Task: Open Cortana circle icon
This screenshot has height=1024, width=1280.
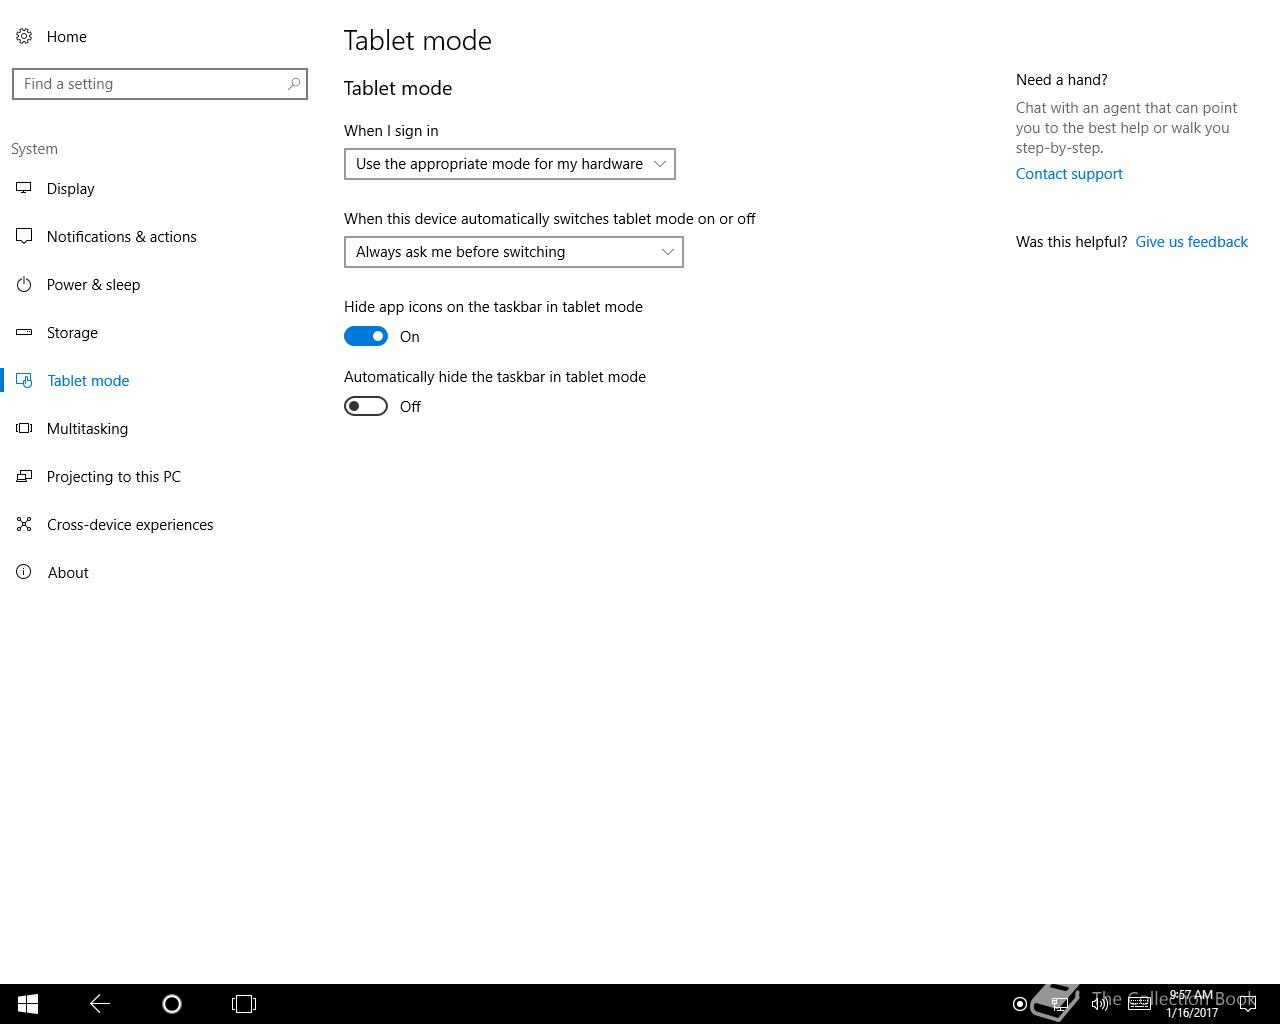Action: click(172, 1004)
